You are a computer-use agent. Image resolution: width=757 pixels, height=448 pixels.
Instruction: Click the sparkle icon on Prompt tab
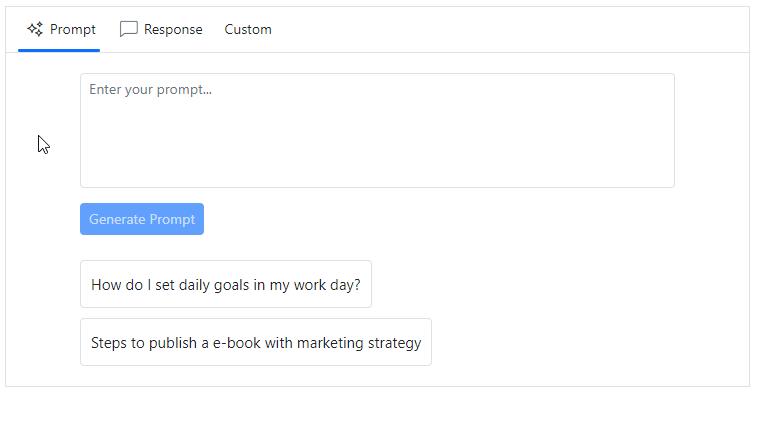(35, 29)
